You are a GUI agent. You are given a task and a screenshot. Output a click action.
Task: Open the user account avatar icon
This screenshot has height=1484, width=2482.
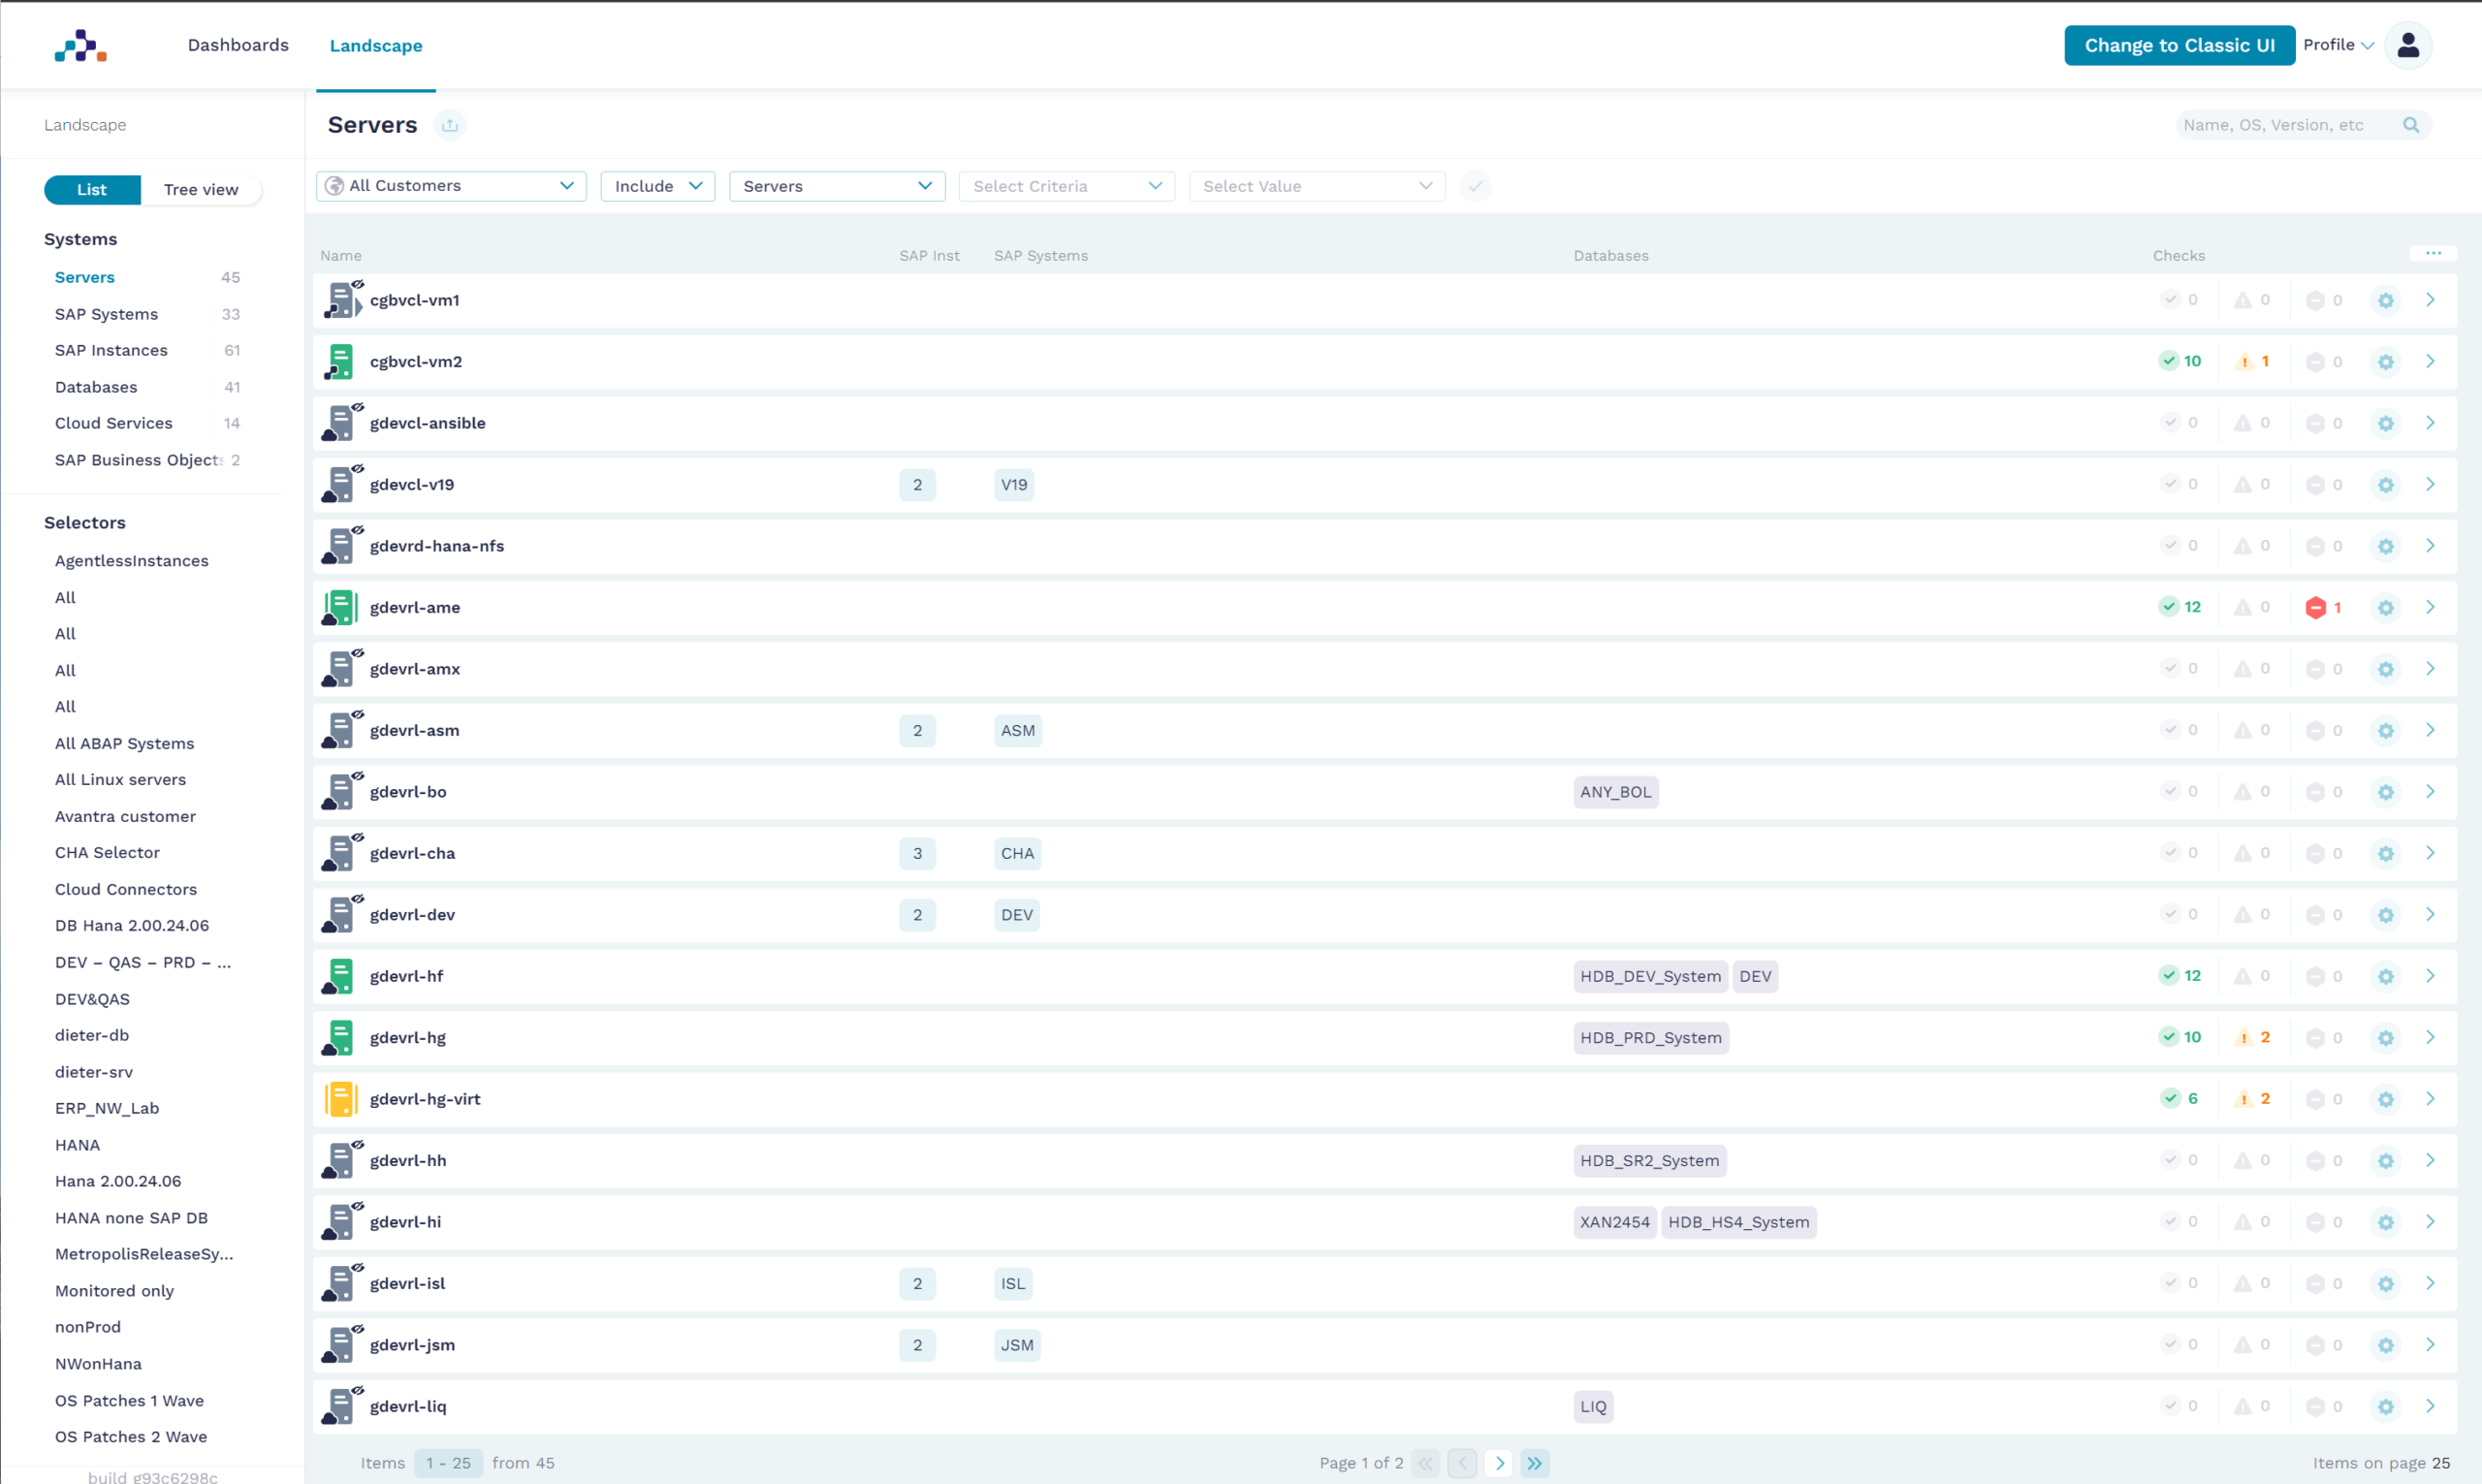coord(2409,45)
